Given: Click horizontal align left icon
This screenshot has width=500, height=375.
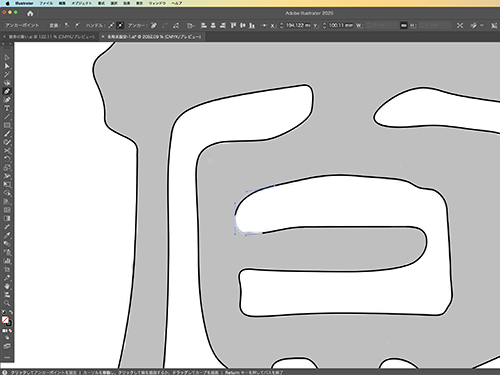Looking at the screenshot, I should pos(204,25).
